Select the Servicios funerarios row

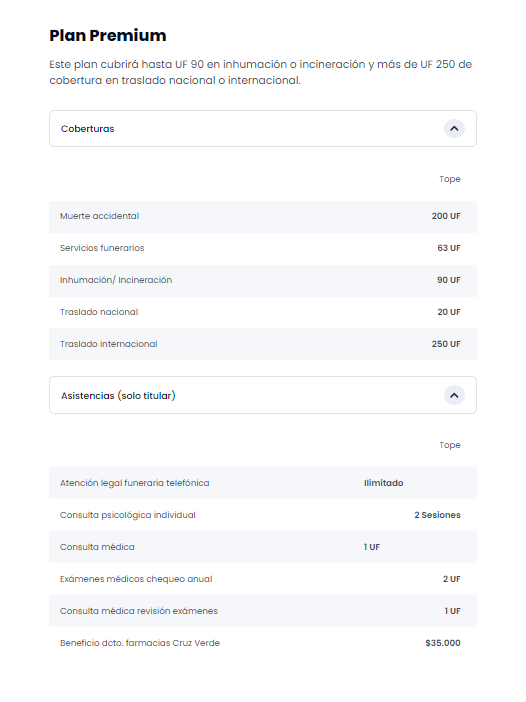coord(263,248)
